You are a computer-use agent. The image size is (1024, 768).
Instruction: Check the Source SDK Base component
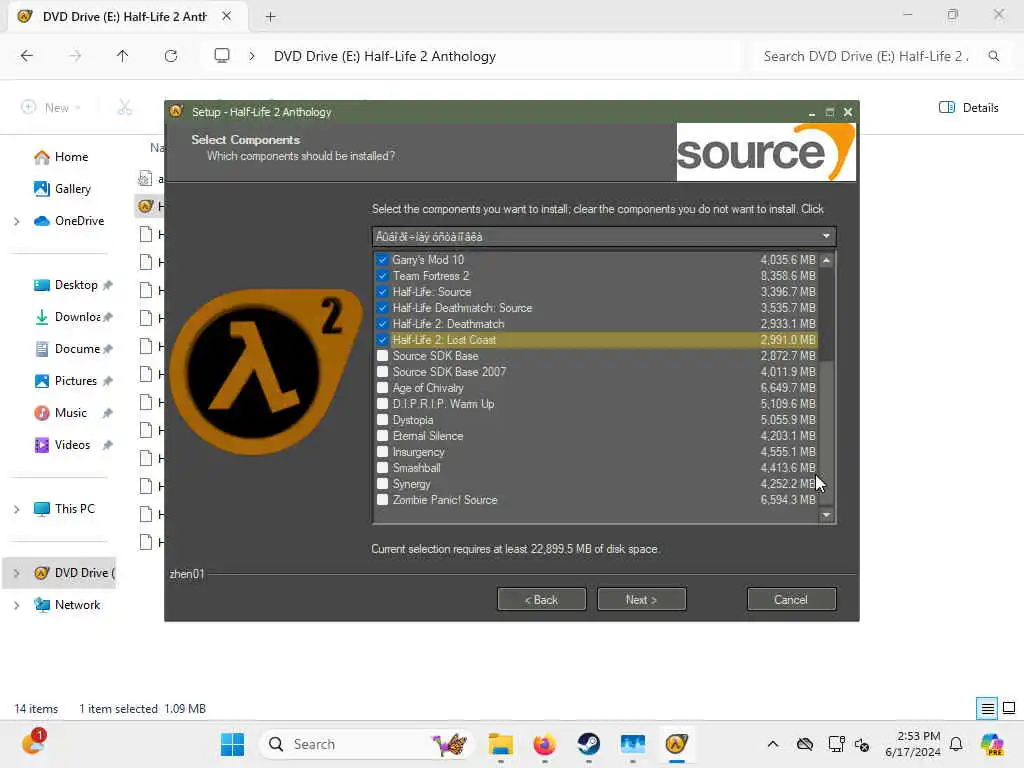pos(383,356)
